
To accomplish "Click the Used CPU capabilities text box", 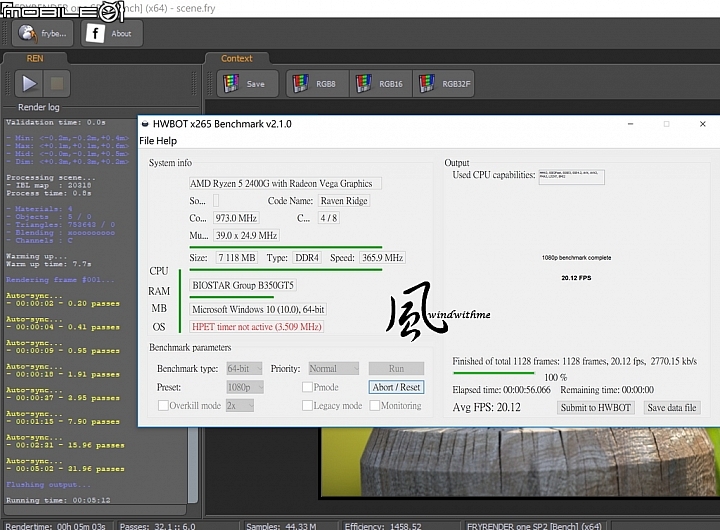I will point(572,177).
